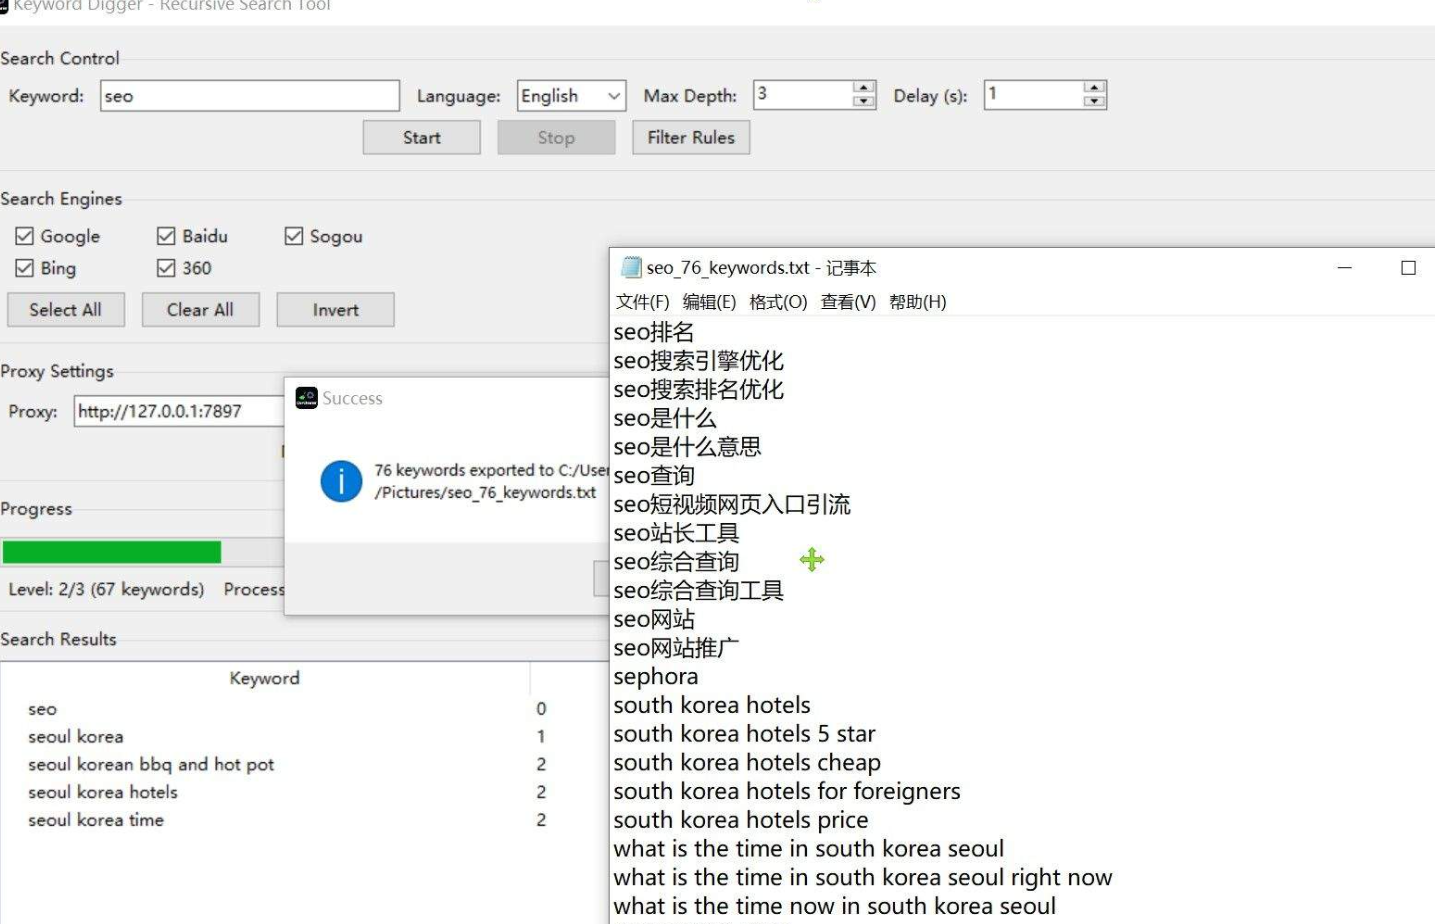The image size is (1435, 924).
Task: Disable the Bing search engine
Action: pyautogui.click(x=24, y=267)
